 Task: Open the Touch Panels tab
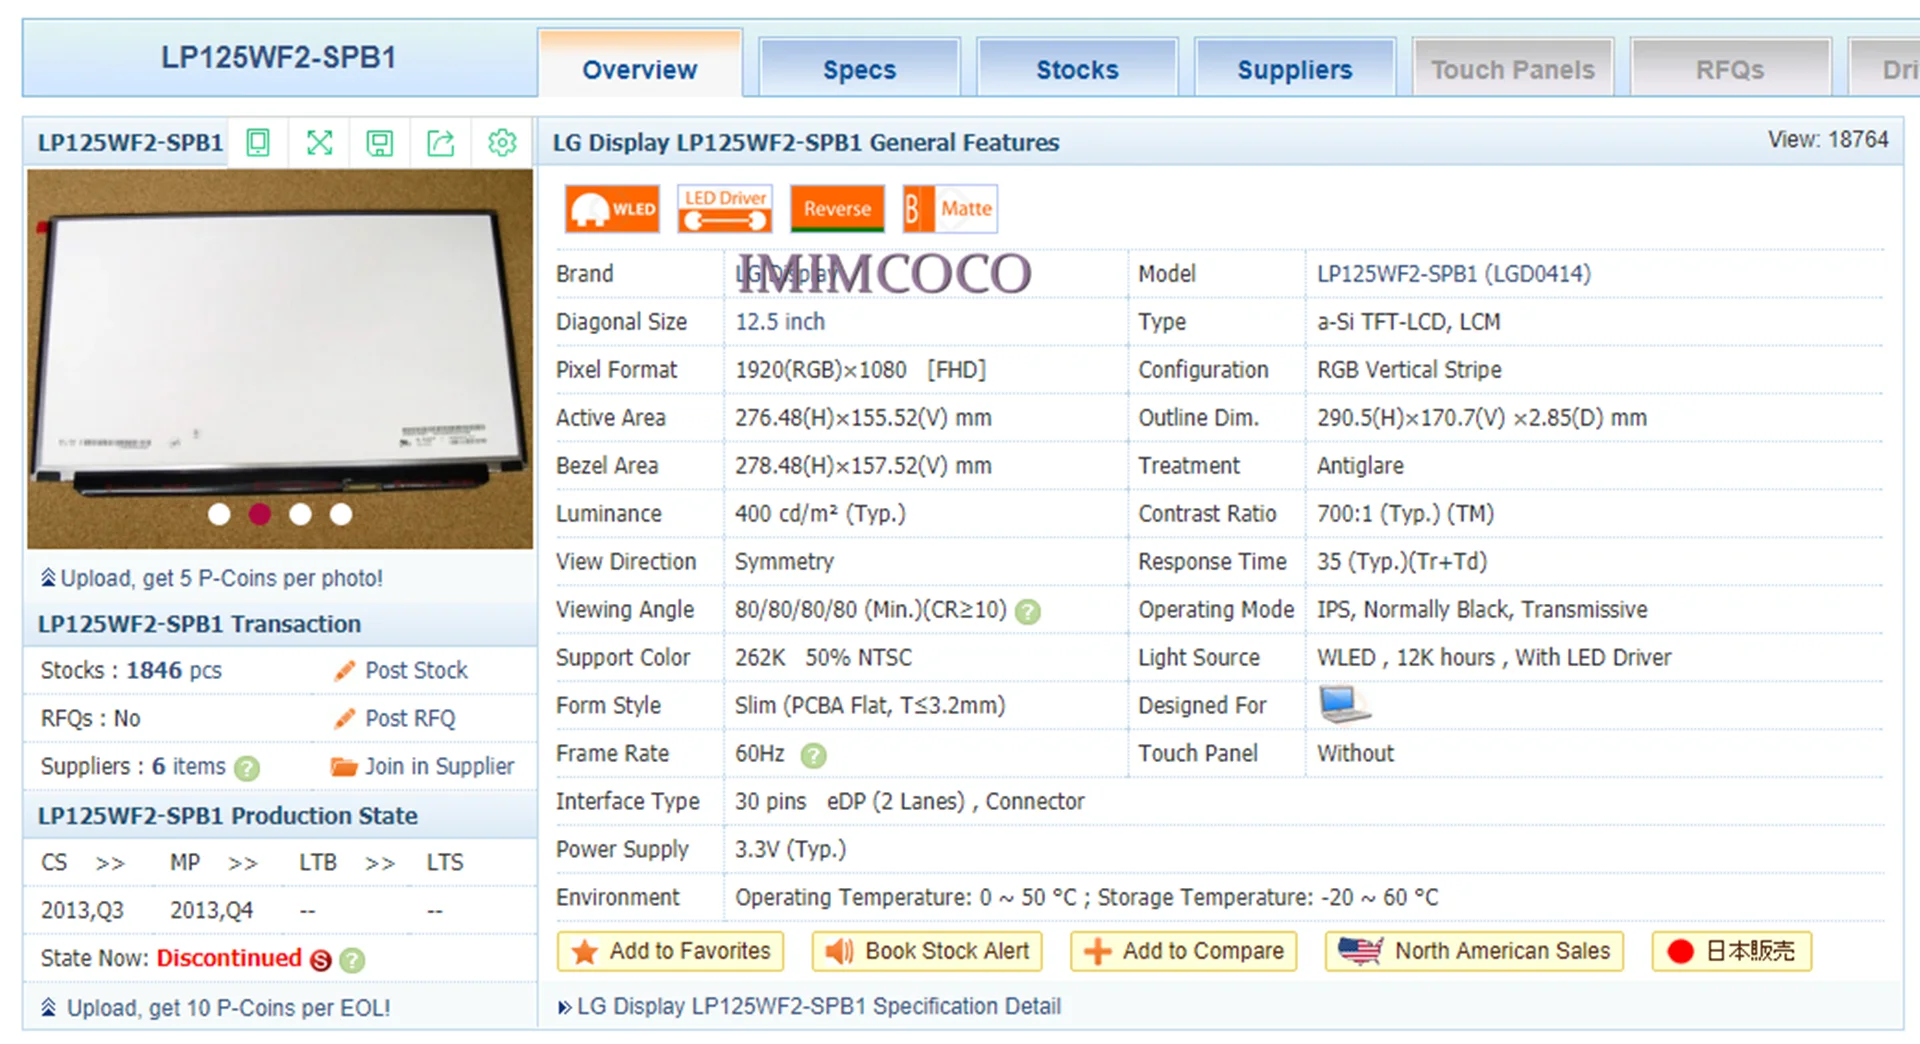(x=1513, y=68)
